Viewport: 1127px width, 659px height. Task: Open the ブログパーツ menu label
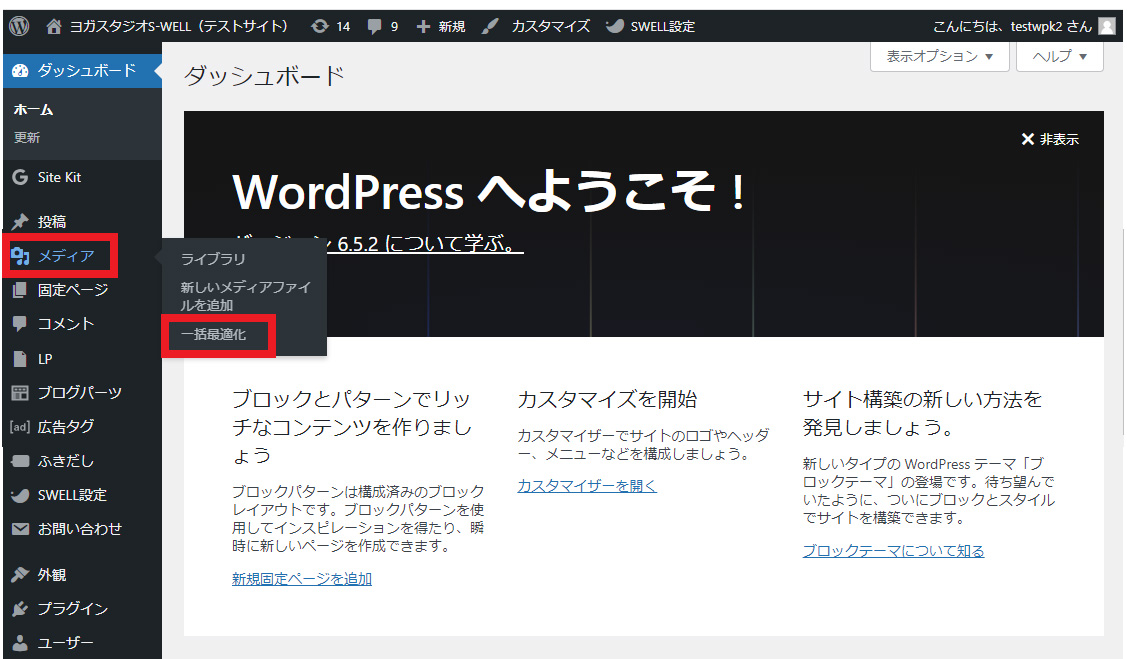(x=80, y=392)
